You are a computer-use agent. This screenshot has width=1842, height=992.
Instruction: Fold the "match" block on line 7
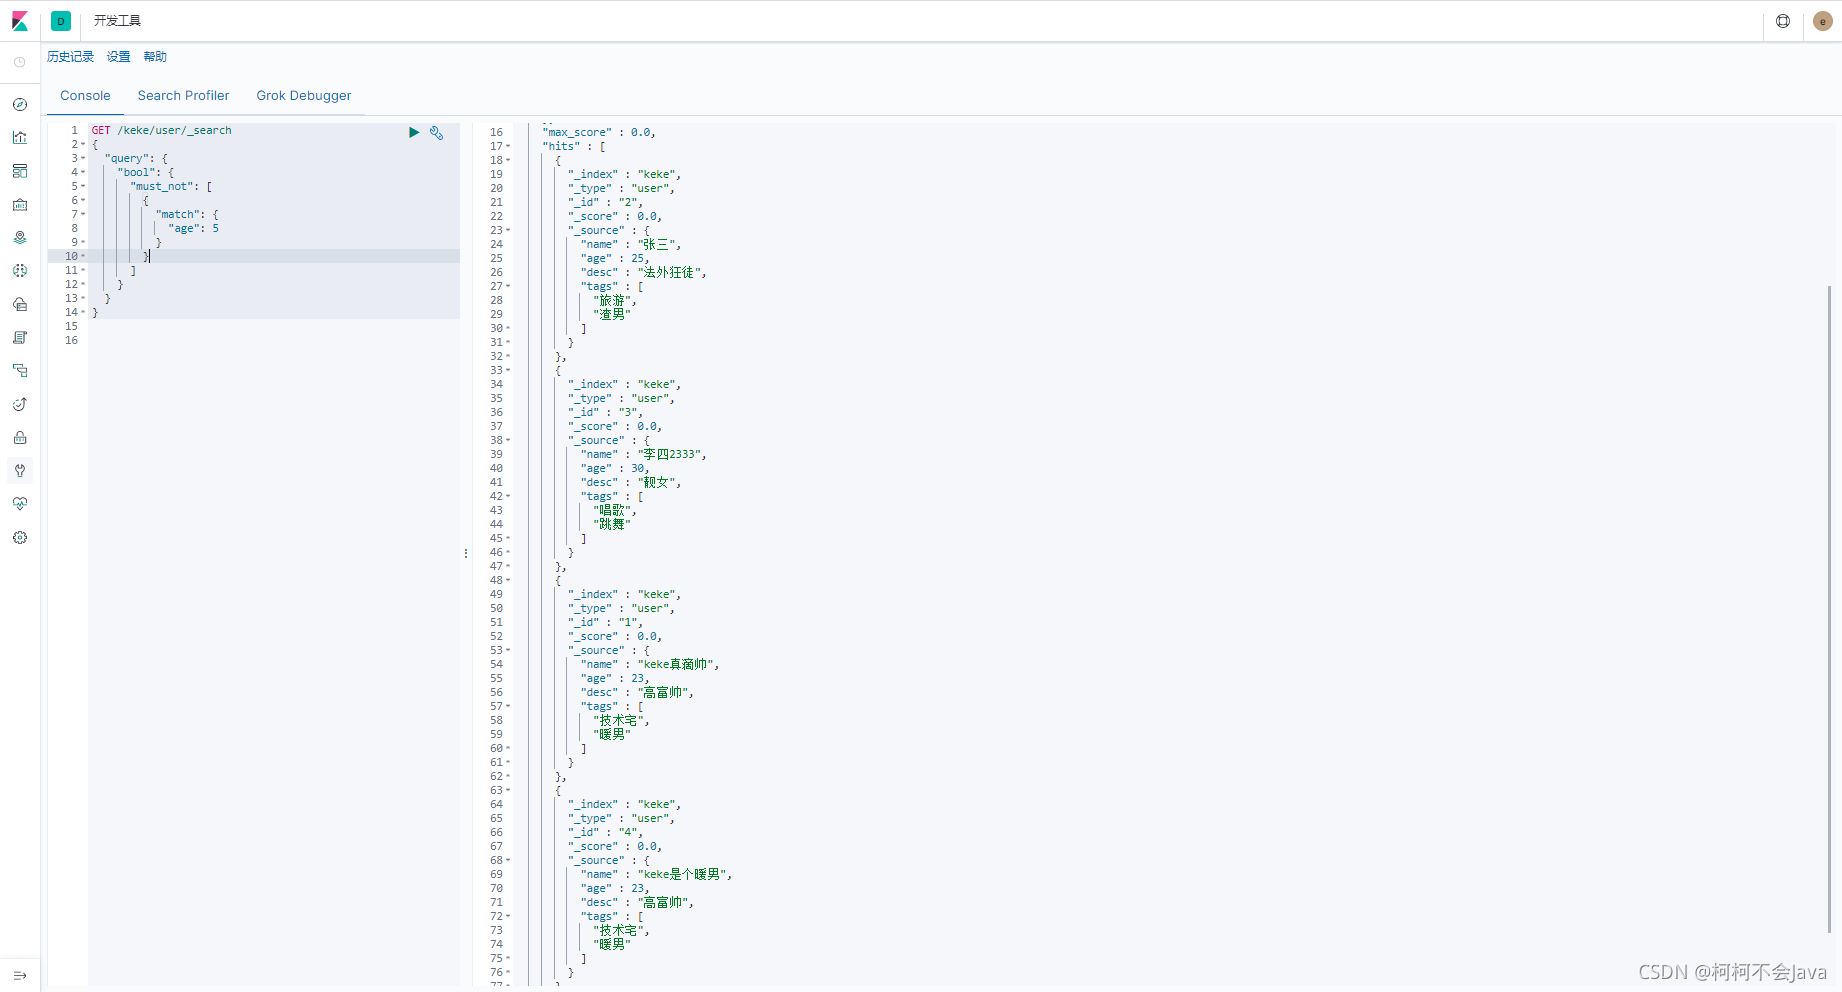pyautogui.click(x=83, y=215)
